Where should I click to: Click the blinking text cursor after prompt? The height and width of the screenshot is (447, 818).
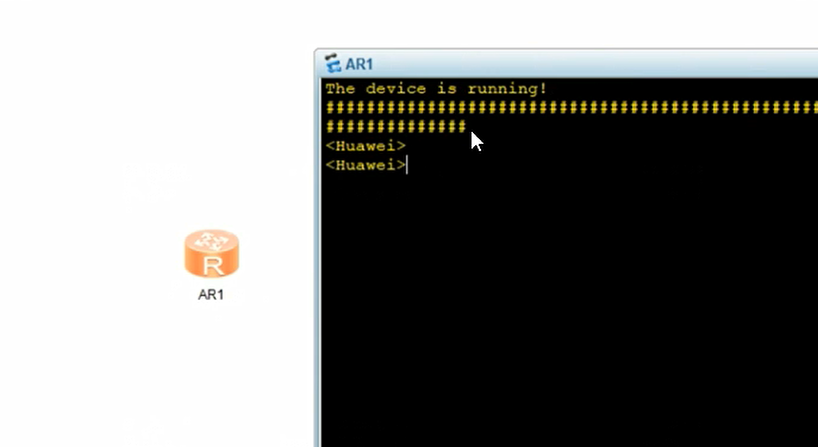coord(406,165)
